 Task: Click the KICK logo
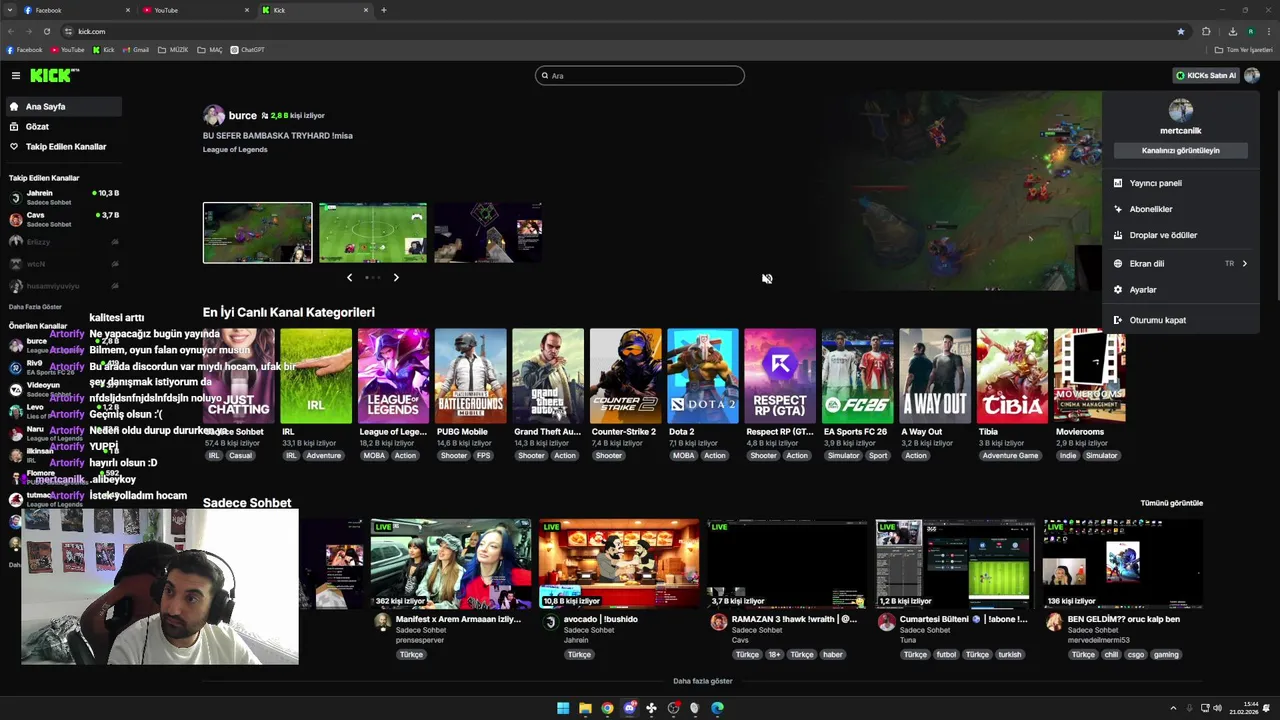(53, 75)
